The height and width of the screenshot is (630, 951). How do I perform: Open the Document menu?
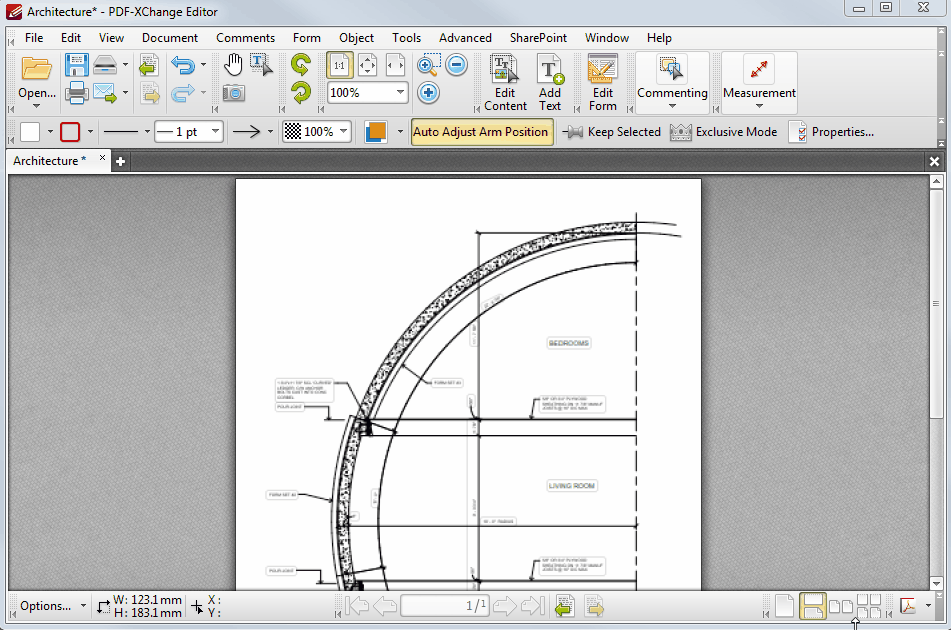[169, 37]
